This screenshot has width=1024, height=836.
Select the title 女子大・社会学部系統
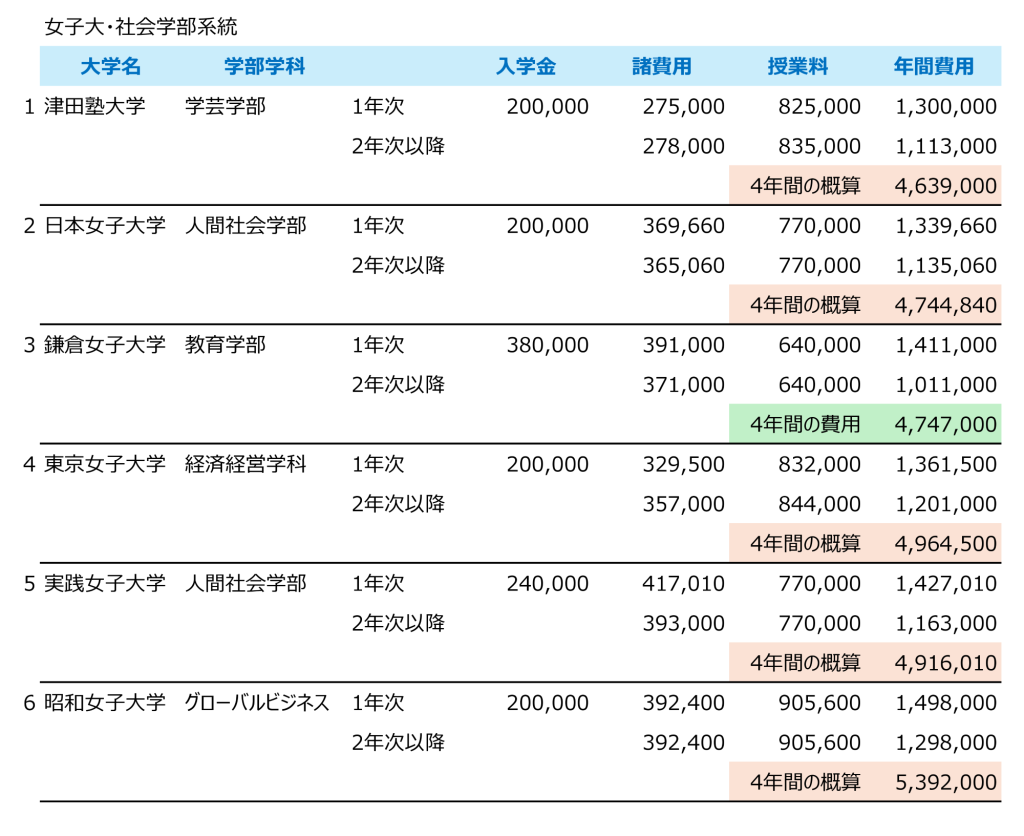pos(141,27)
